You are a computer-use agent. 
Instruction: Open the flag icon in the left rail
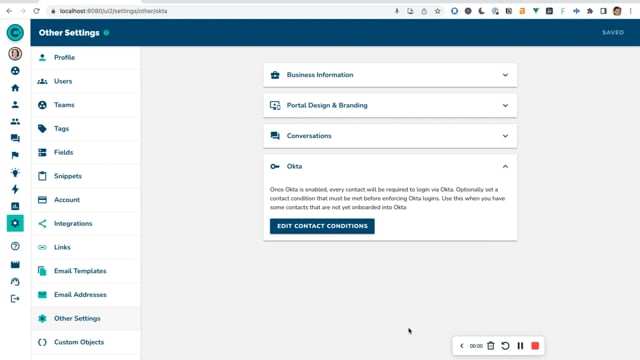(x=15, y=155)
